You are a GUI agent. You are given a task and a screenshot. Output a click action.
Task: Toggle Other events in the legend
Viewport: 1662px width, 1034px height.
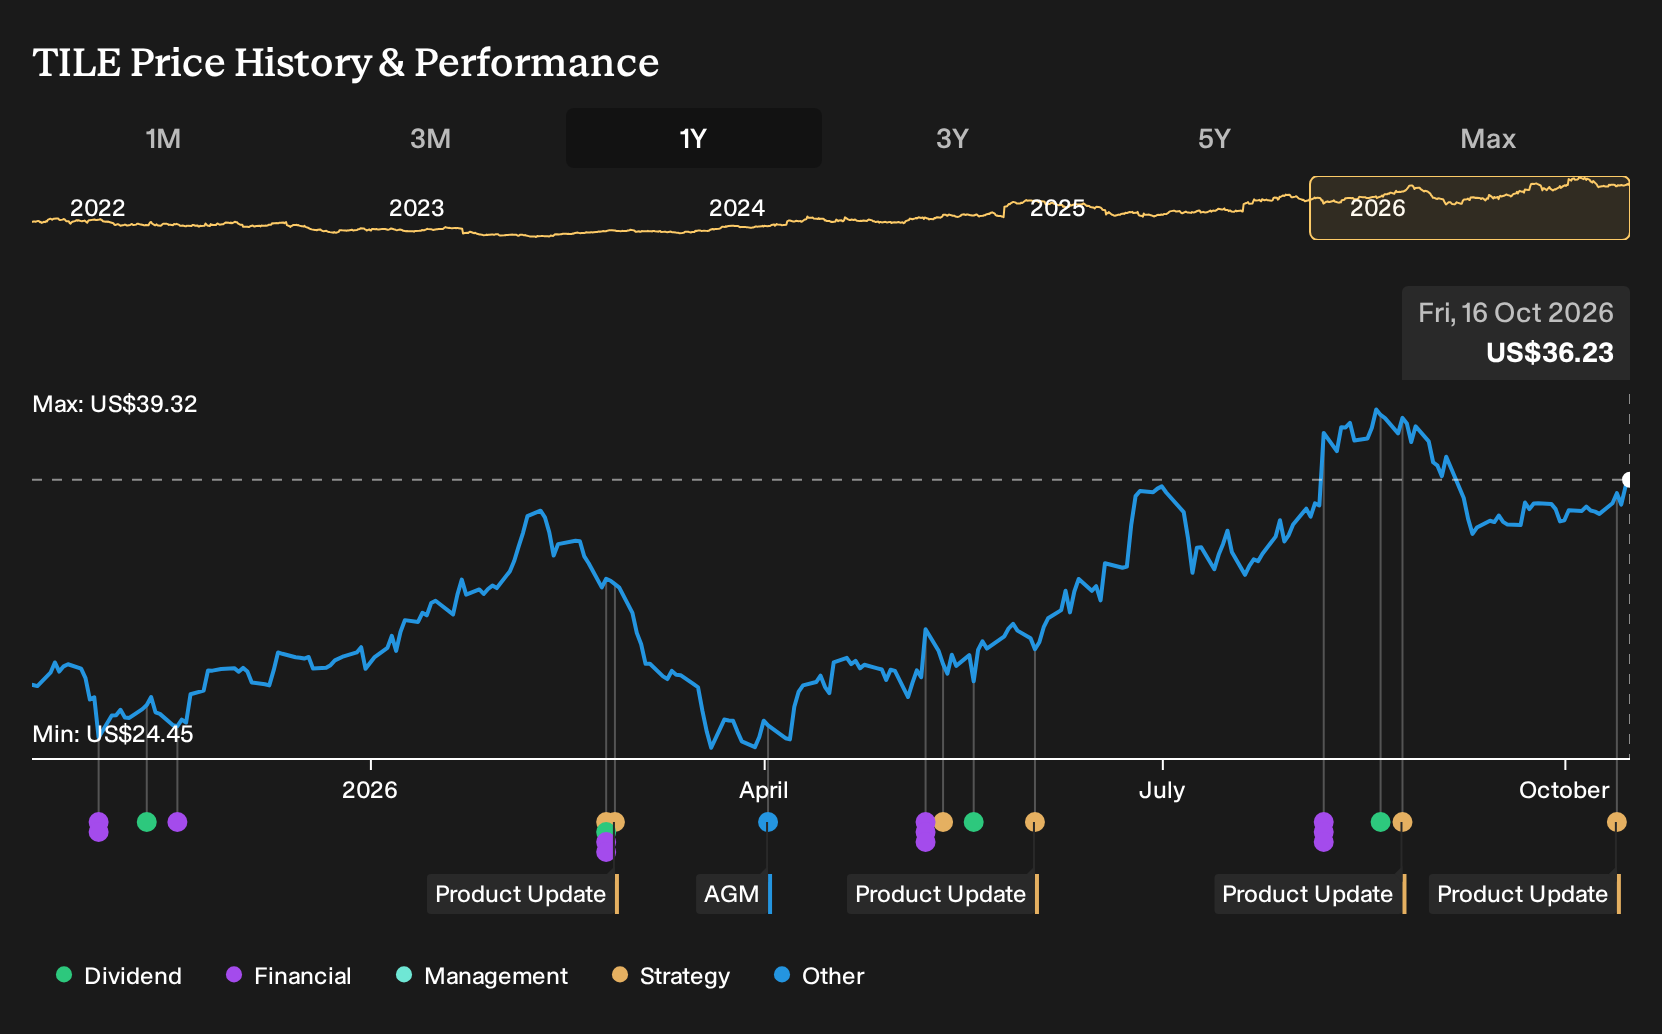tap(819, 976)
